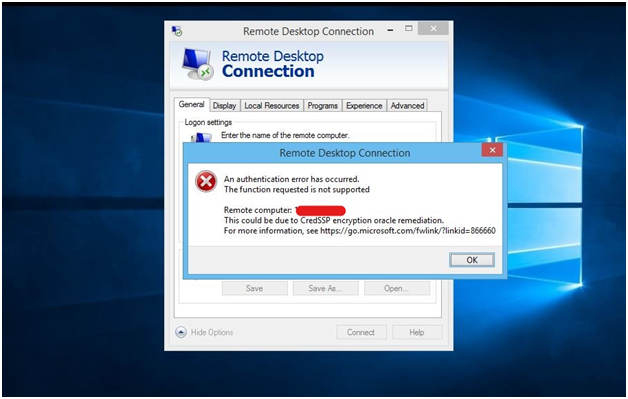Open the Local Resources tab

pyautogui.click(x=272, y=106)
